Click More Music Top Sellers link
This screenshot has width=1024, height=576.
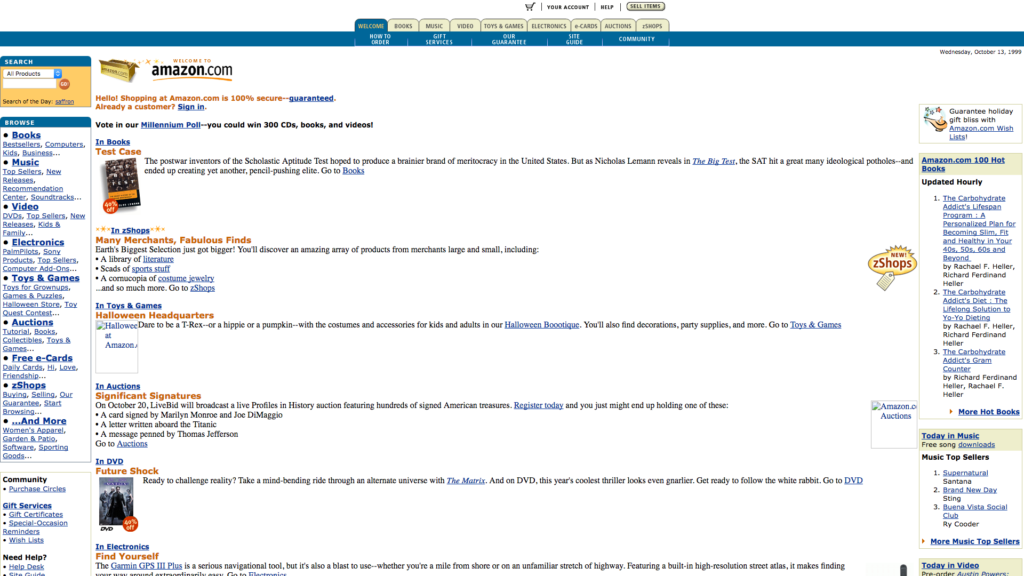click(x=974, y=541)
